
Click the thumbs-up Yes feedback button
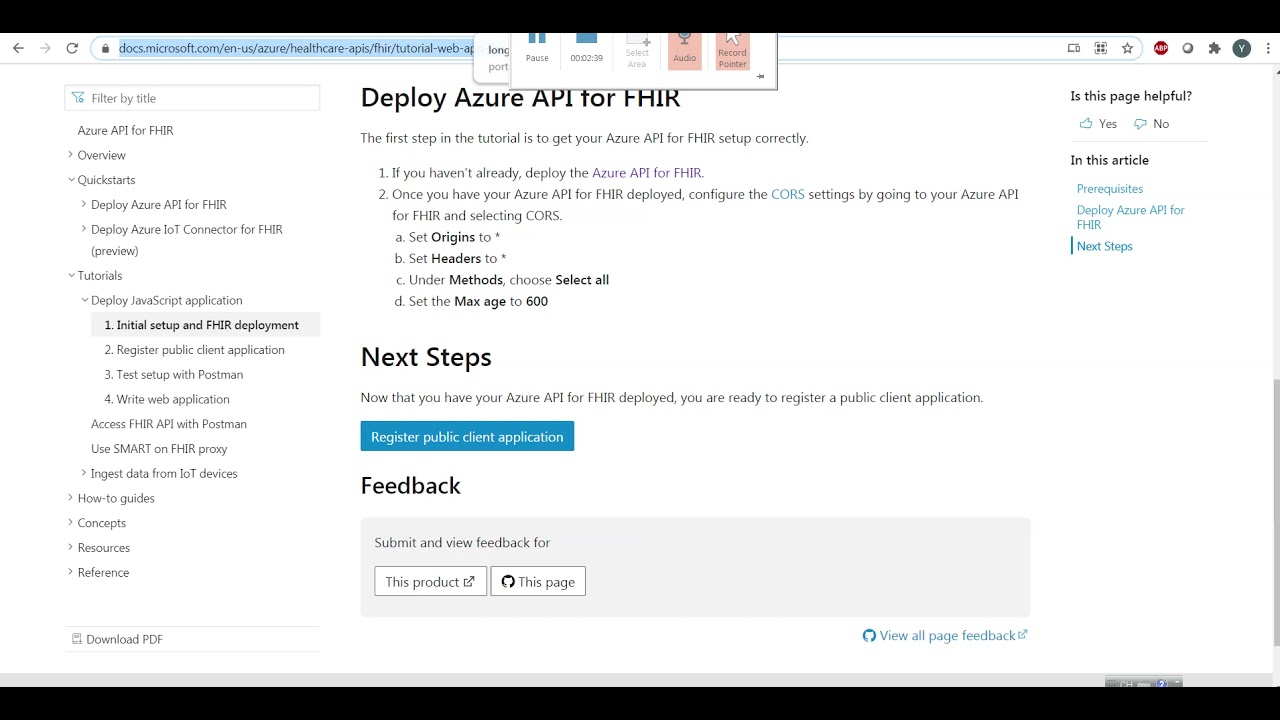[1098, 124]
